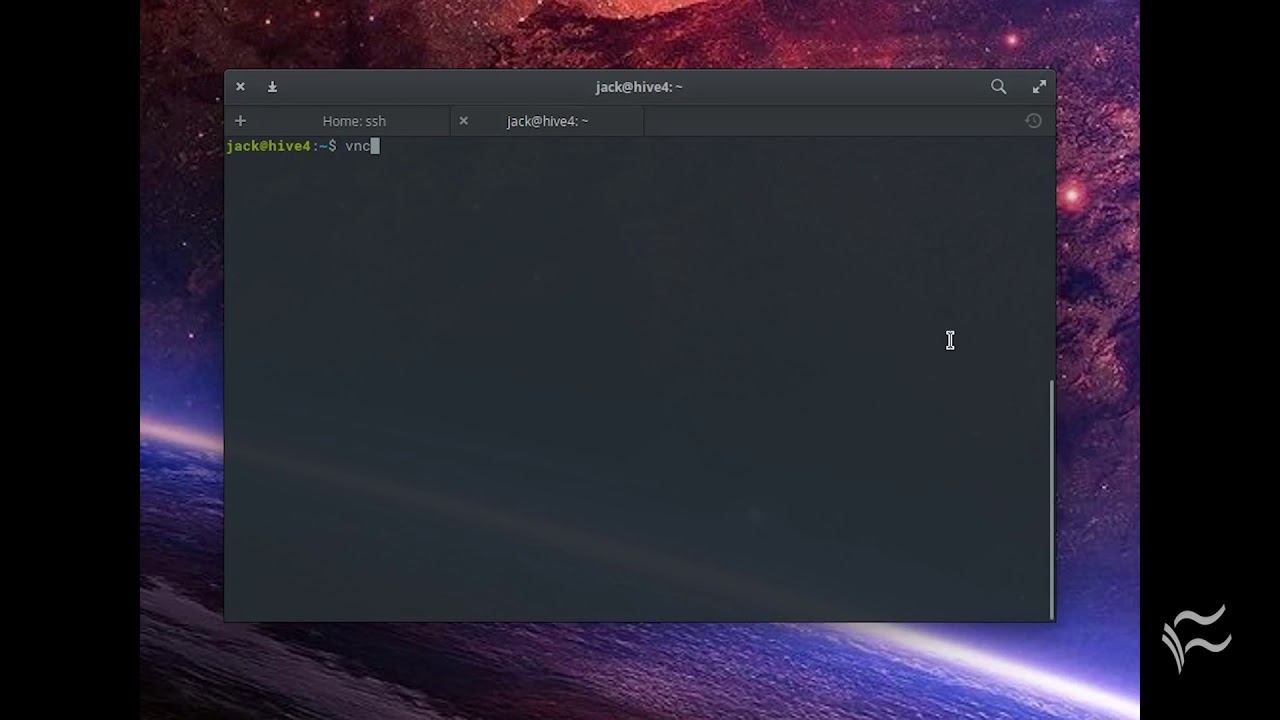Click the "jack@hive4" prompt text
Screen dimensions: 1280x720
pos(268,146)
